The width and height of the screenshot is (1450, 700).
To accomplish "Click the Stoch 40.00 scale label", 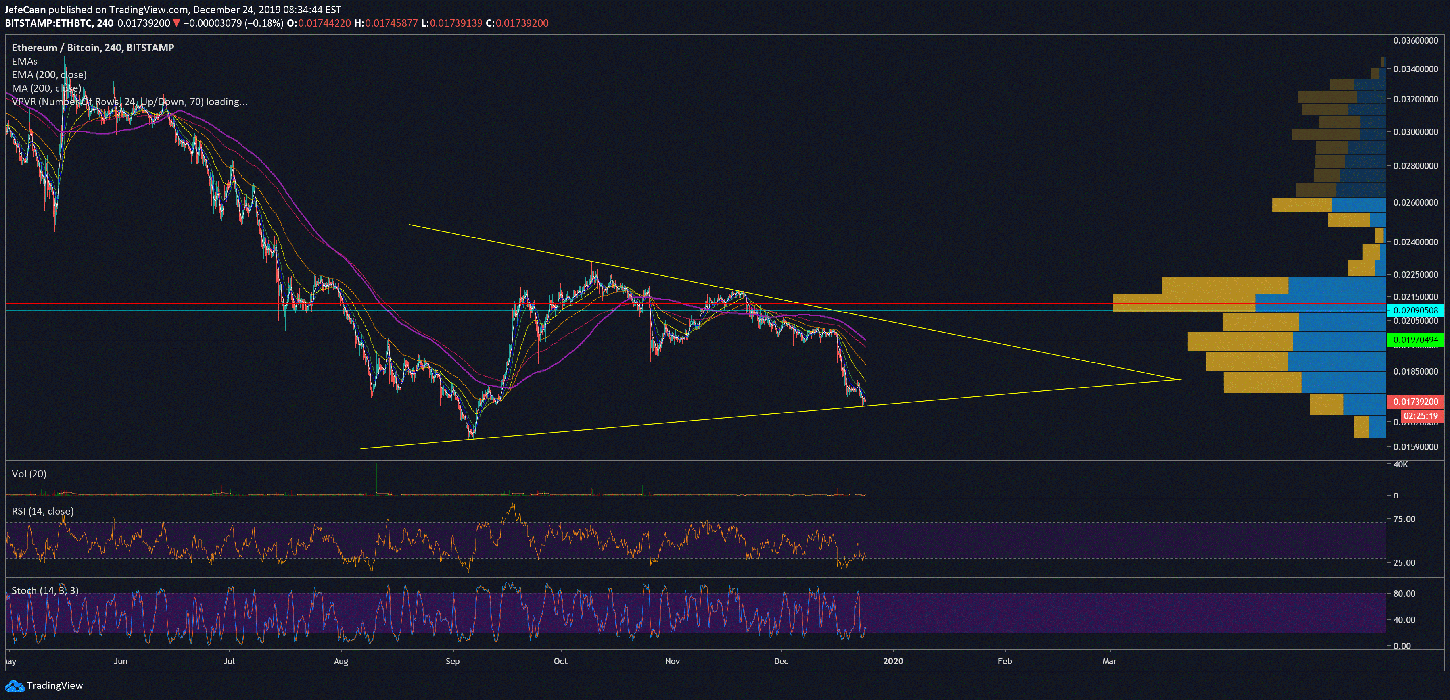I will [1405, 620].
